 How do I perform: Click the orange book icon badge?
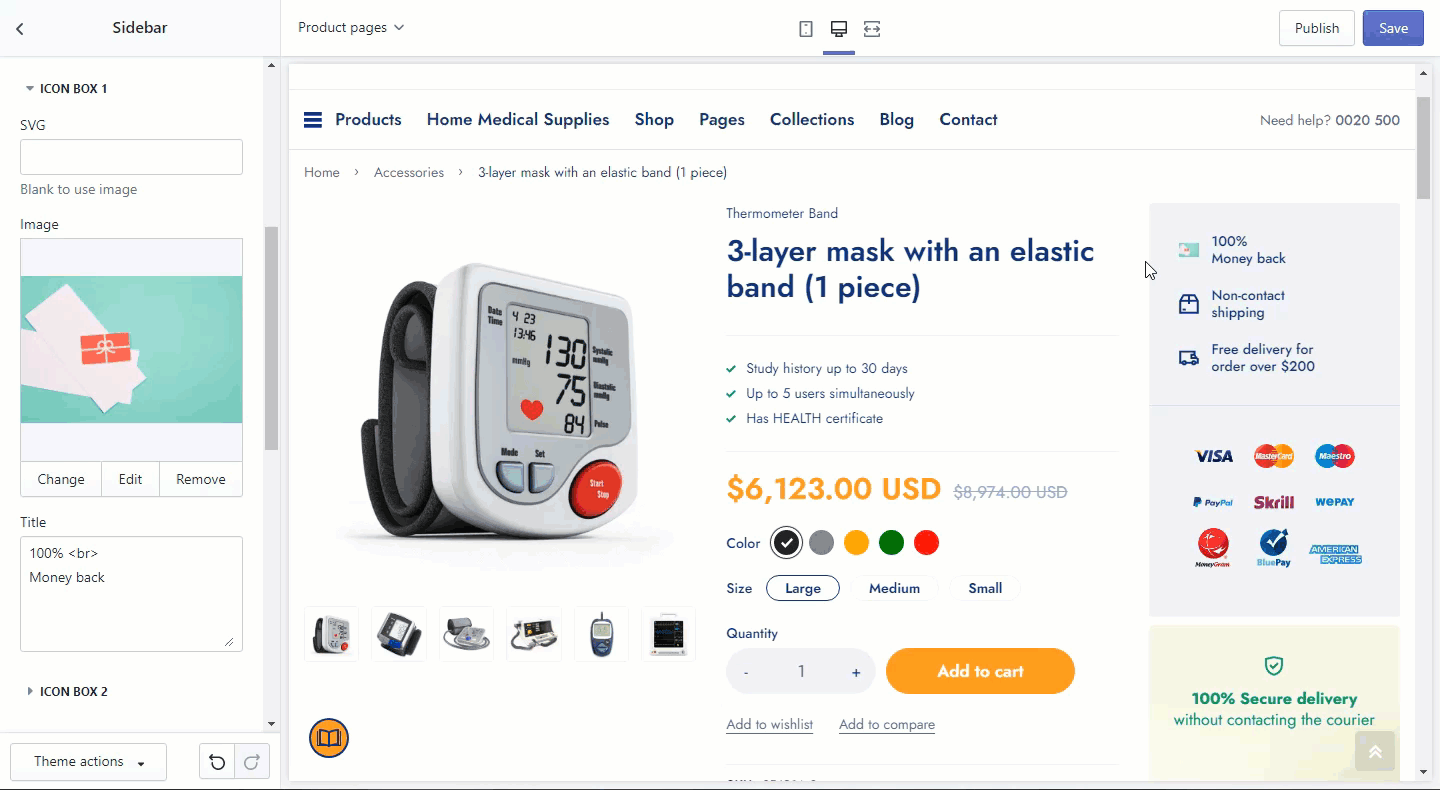pyautogui.click(x=329, y=738)
